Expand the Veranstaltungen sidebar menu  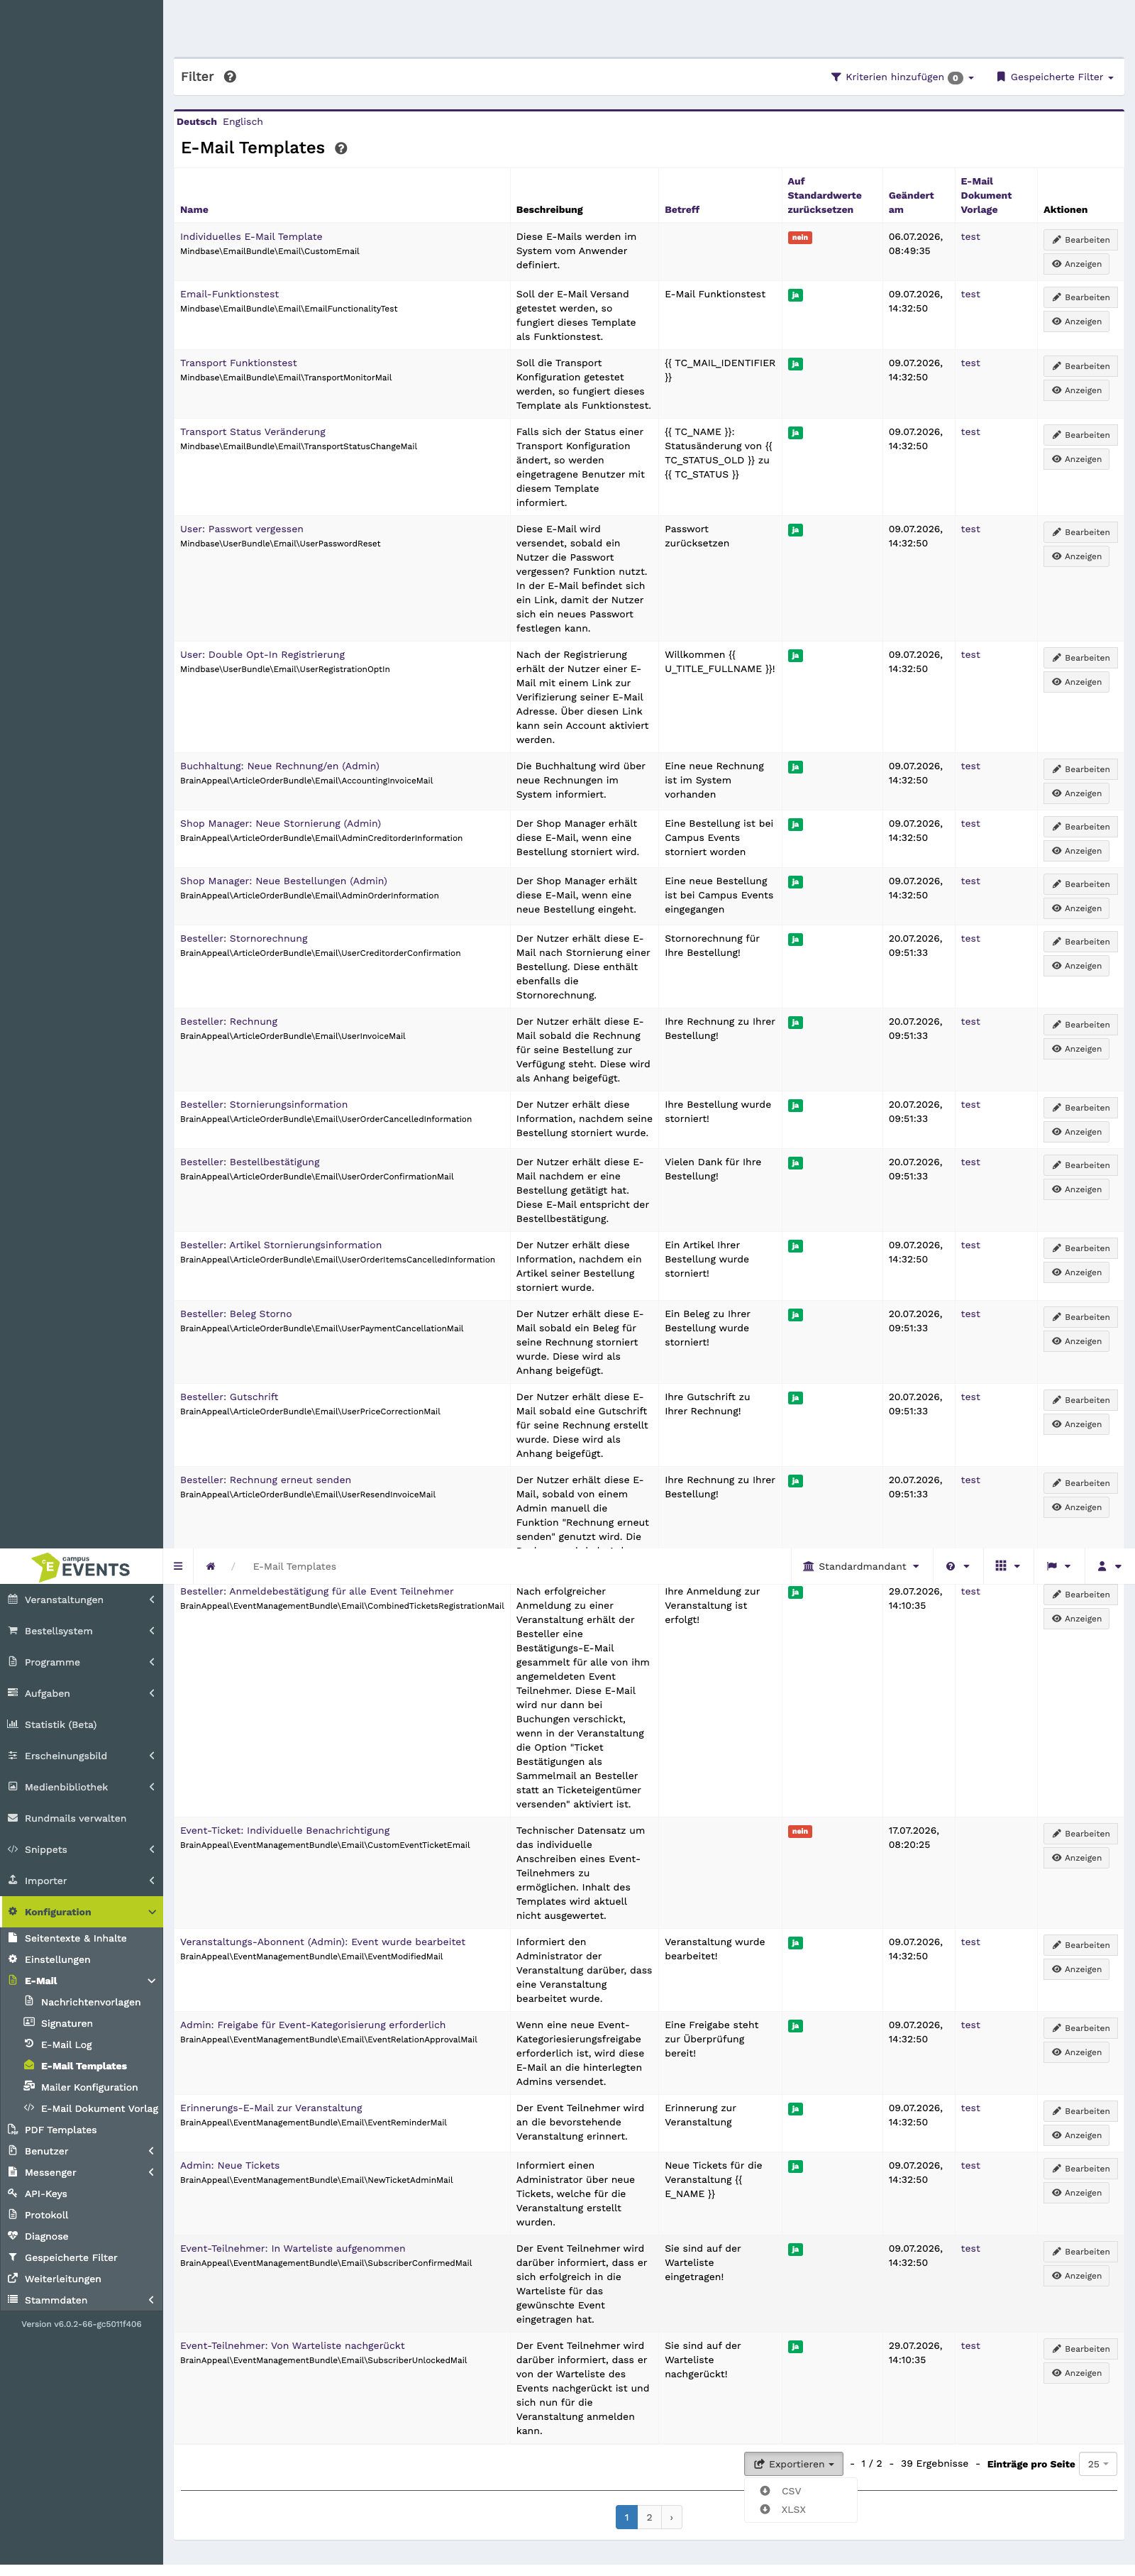tap(81, 1600)
